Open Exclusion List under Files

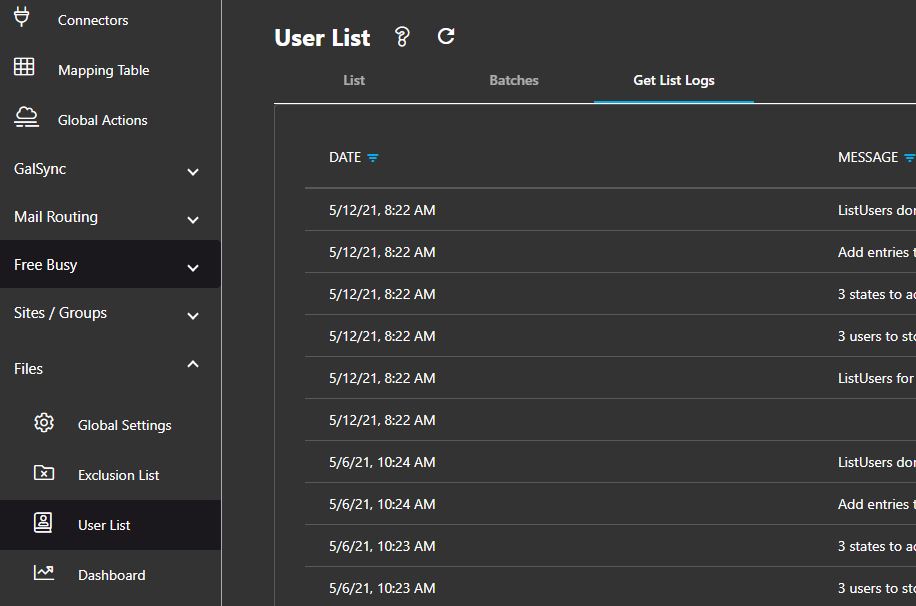point(119,475)
